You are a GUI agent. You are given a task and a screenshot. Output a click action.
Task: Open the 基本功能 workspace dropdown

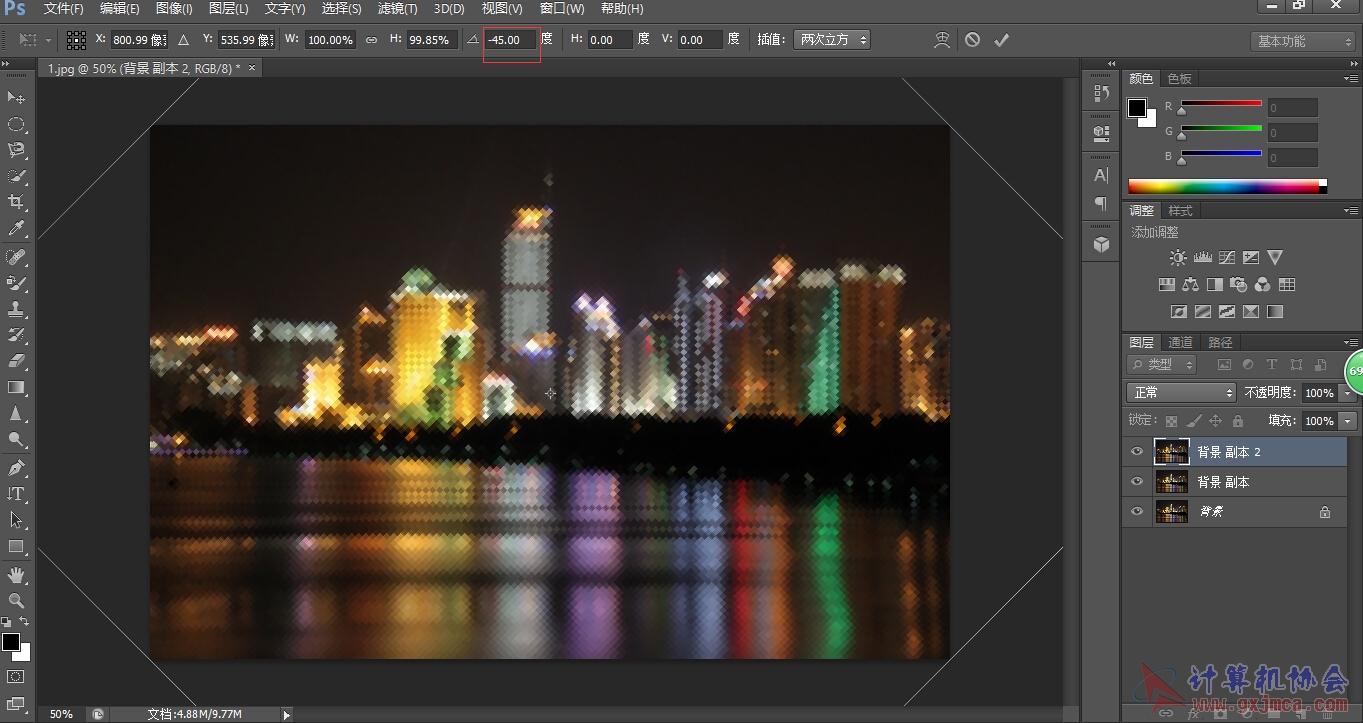coord(1303,41)
